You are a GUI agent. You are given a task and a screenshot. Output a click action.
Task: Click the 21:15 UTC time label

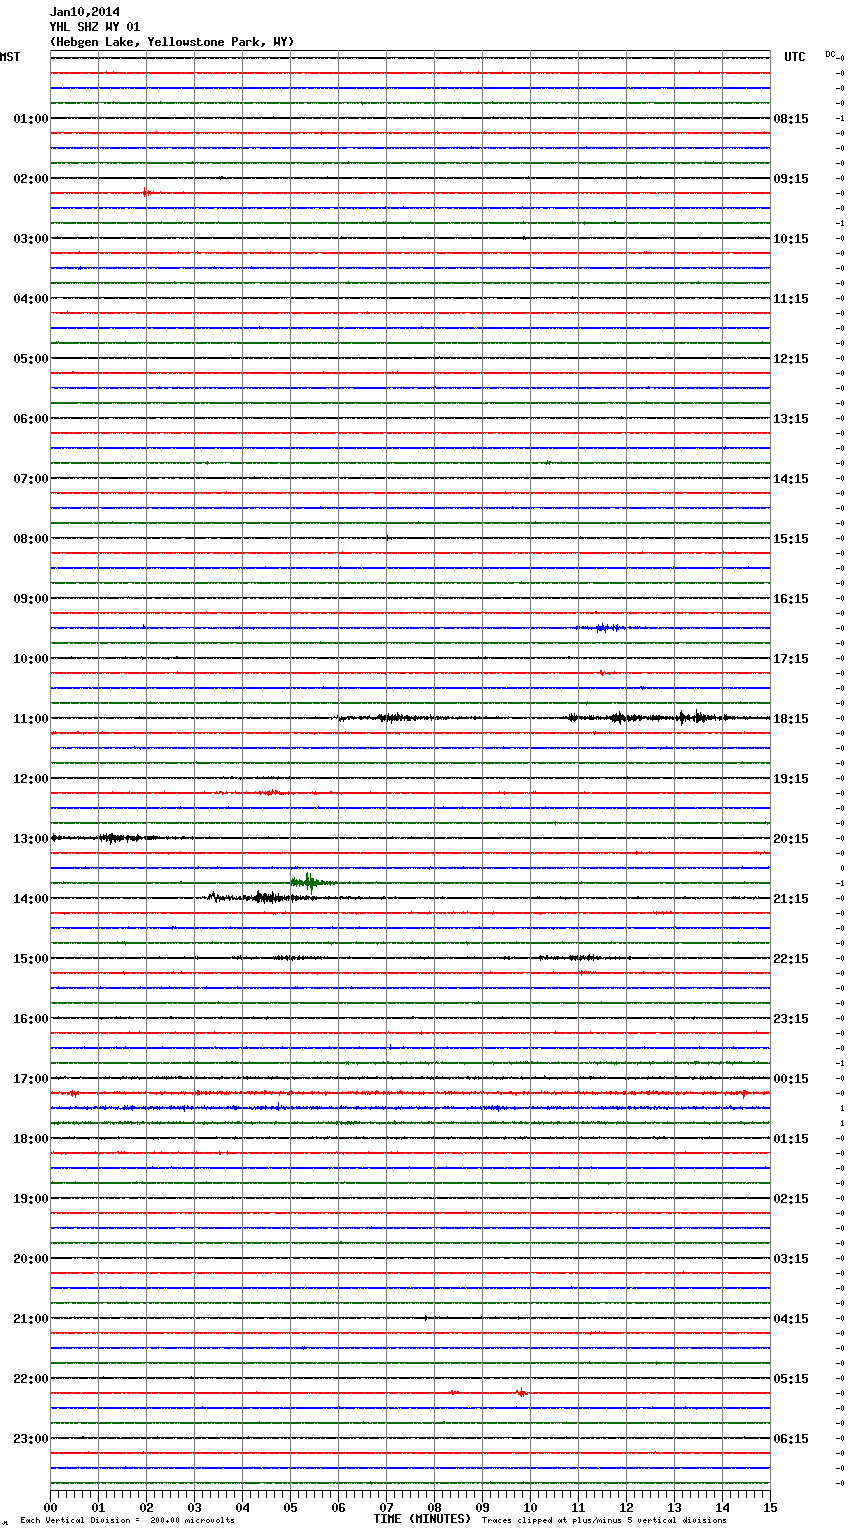point(791,899)
